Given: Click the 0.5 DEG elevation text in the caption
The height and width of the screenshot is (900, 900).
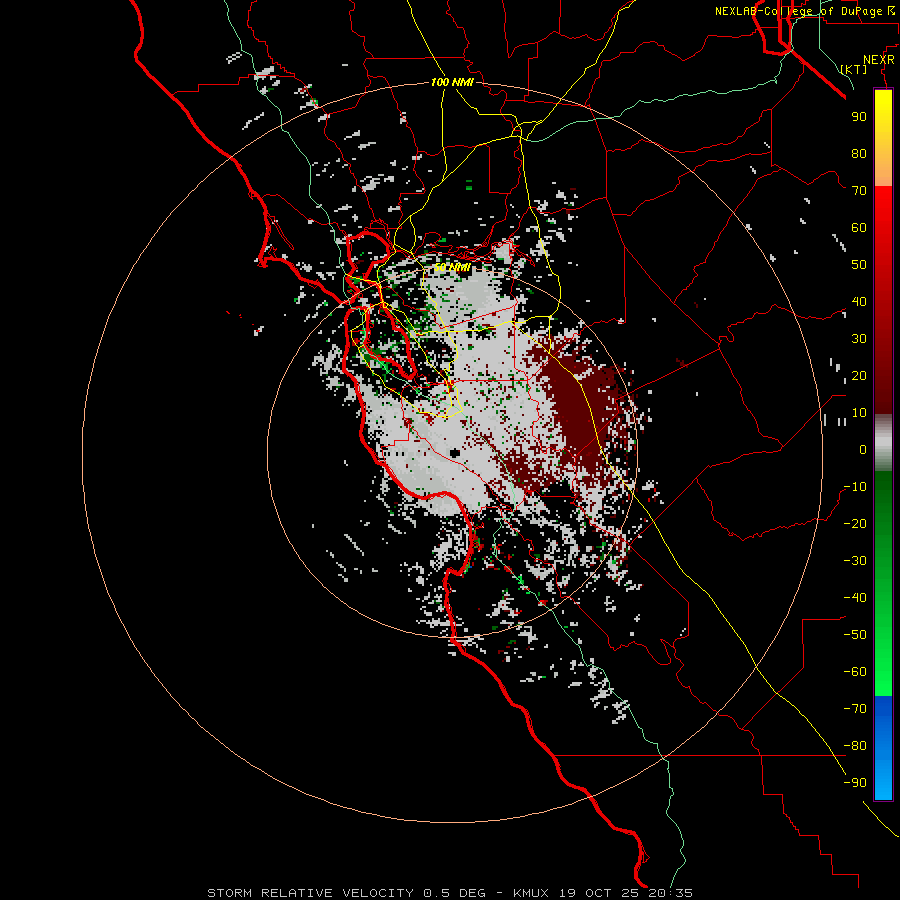Looking at the screenshot, I should point(454,893).
